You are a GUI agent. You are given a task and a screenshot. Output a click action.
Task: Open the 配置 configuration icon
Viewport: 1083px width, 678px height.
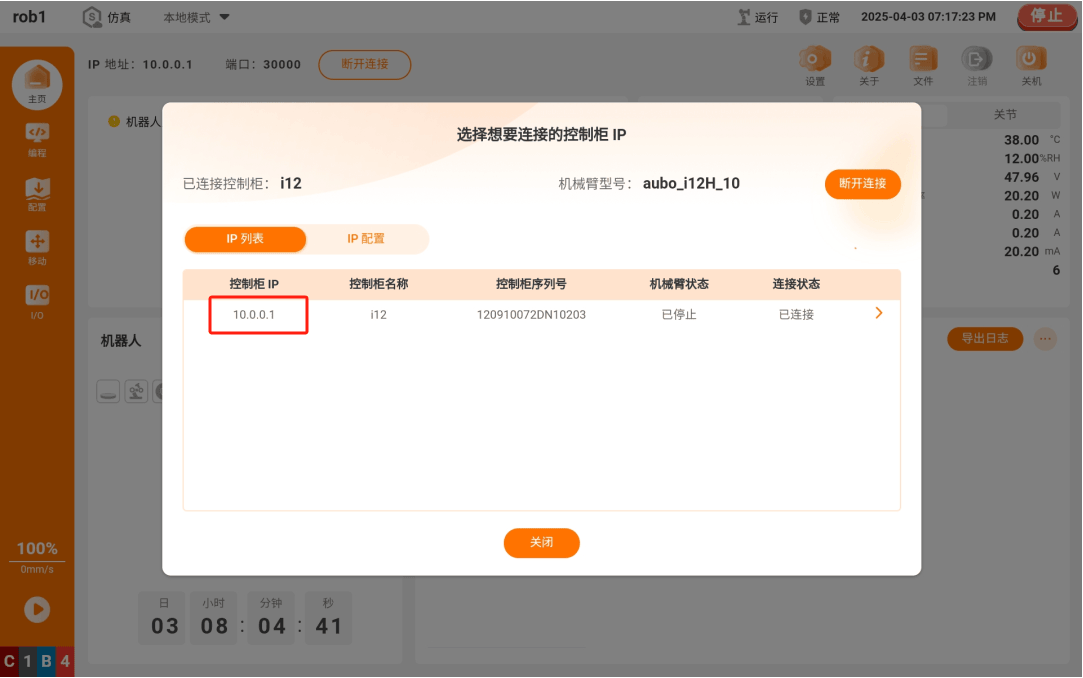point(37,194)
